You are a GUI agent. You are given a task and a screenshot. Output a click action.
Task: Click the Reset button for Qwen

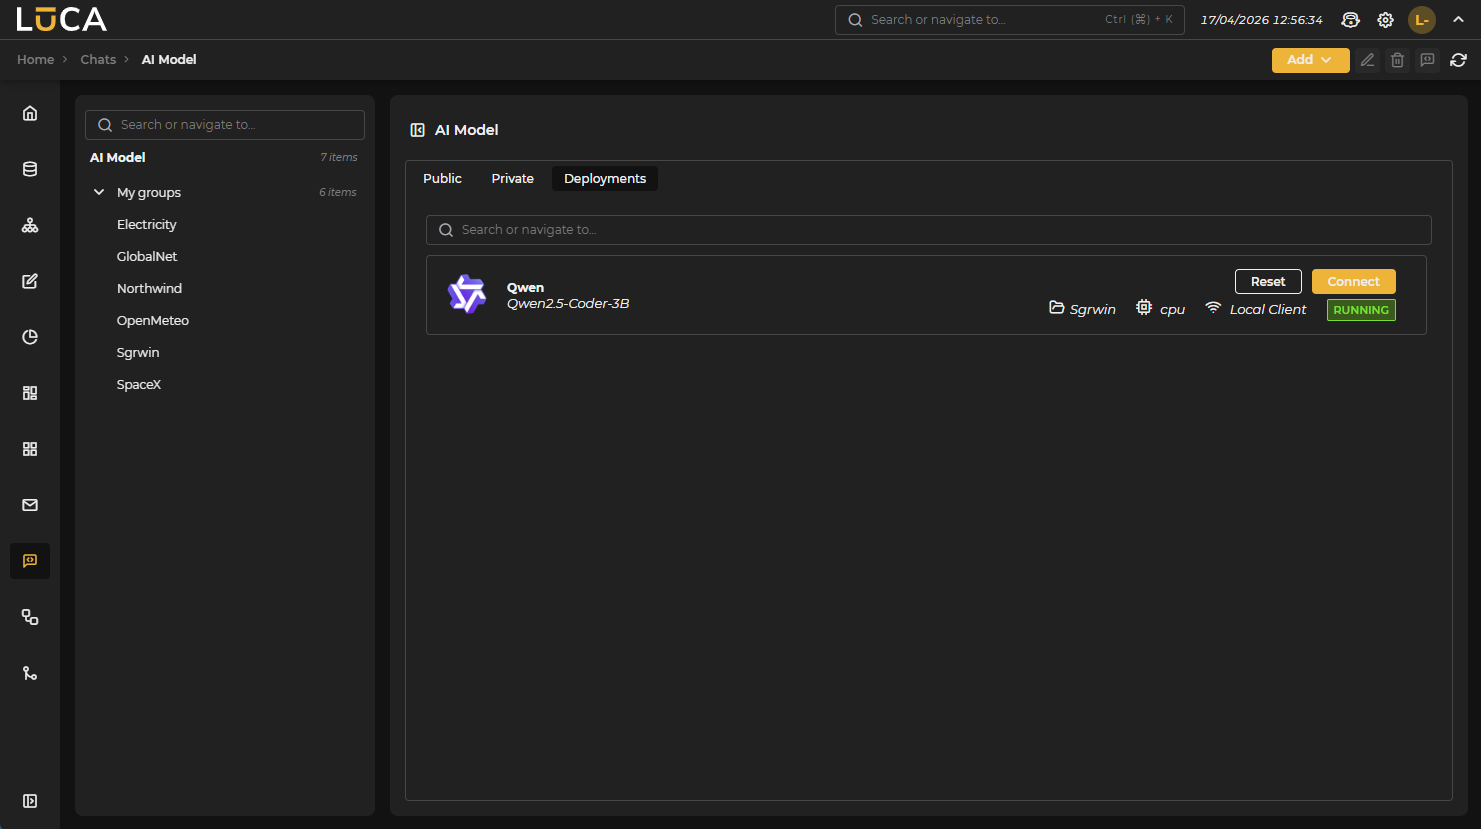point(1268,282)
